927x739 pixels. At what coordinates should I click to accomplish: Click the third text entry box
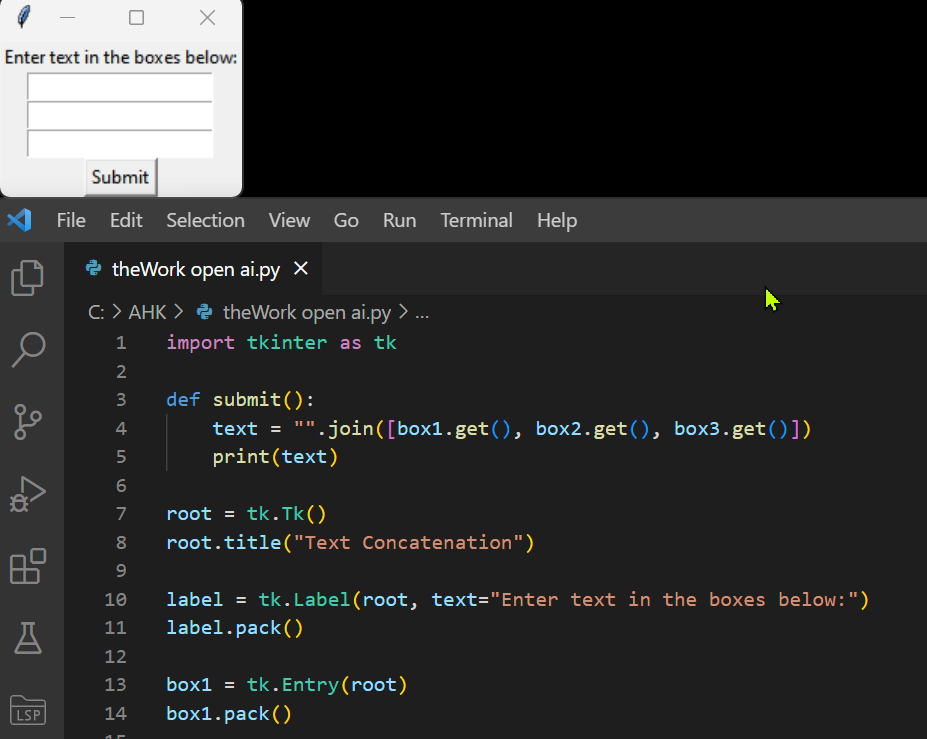pyautogui.click(x=120, y=144)
